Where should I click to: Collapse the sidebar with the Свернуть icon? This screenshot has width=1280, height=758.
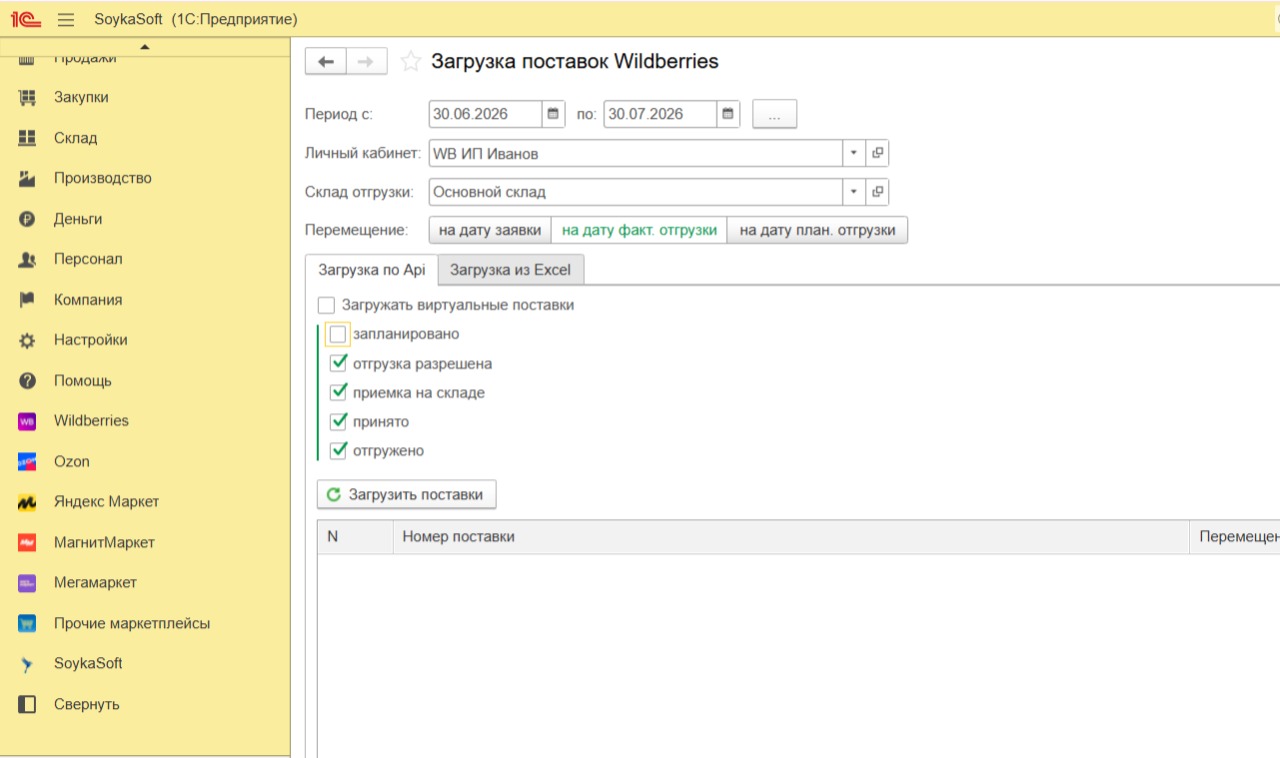click(27, 704)
